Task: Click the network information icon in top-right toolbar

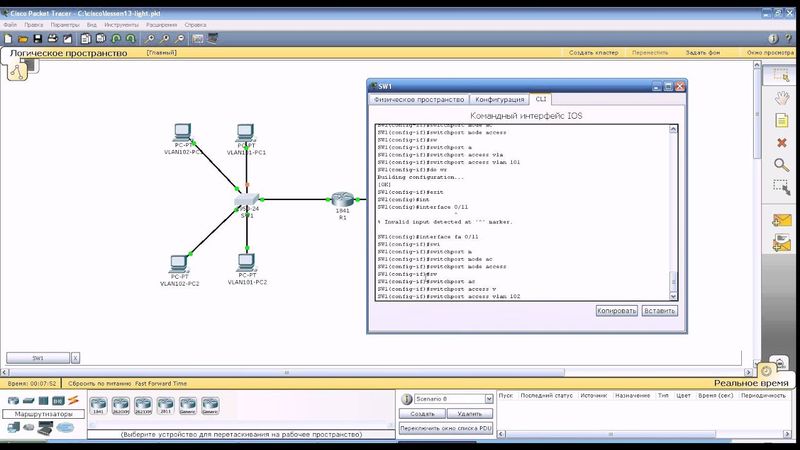Action: point(773,38)
